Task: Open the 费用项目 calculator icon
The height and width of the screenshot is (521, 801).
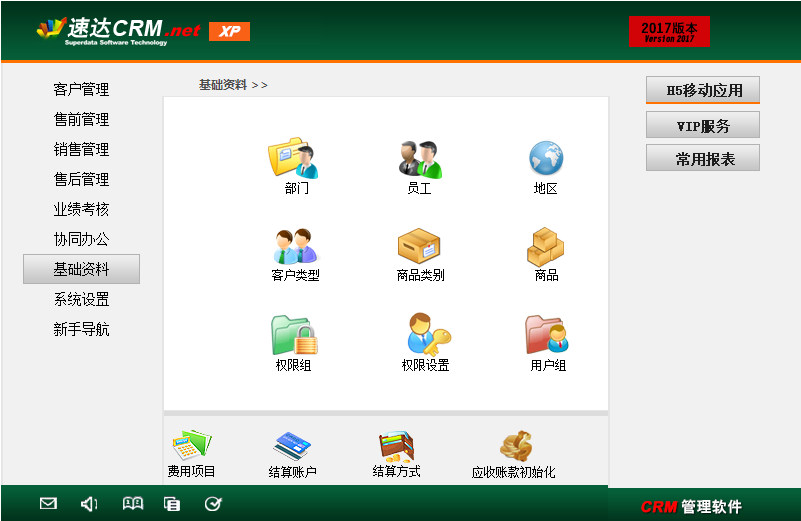Action: pyautogui.click(x=192, y=444)
